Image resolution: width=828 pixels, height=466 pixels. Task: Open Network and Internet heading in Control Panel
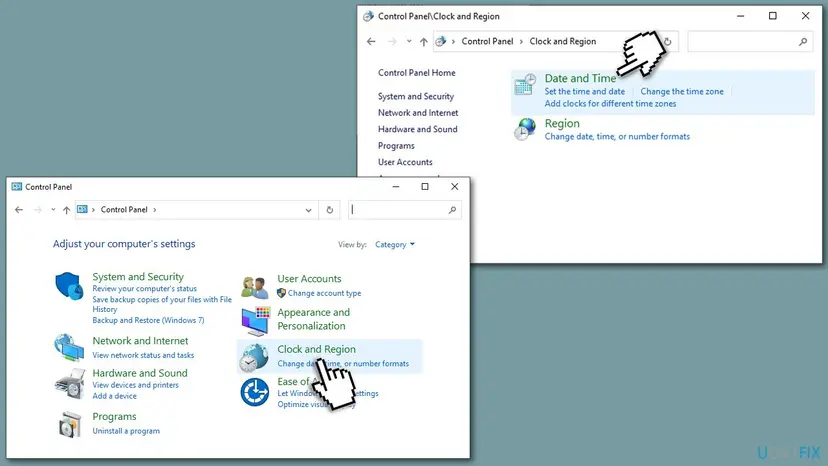click(140, 341)
